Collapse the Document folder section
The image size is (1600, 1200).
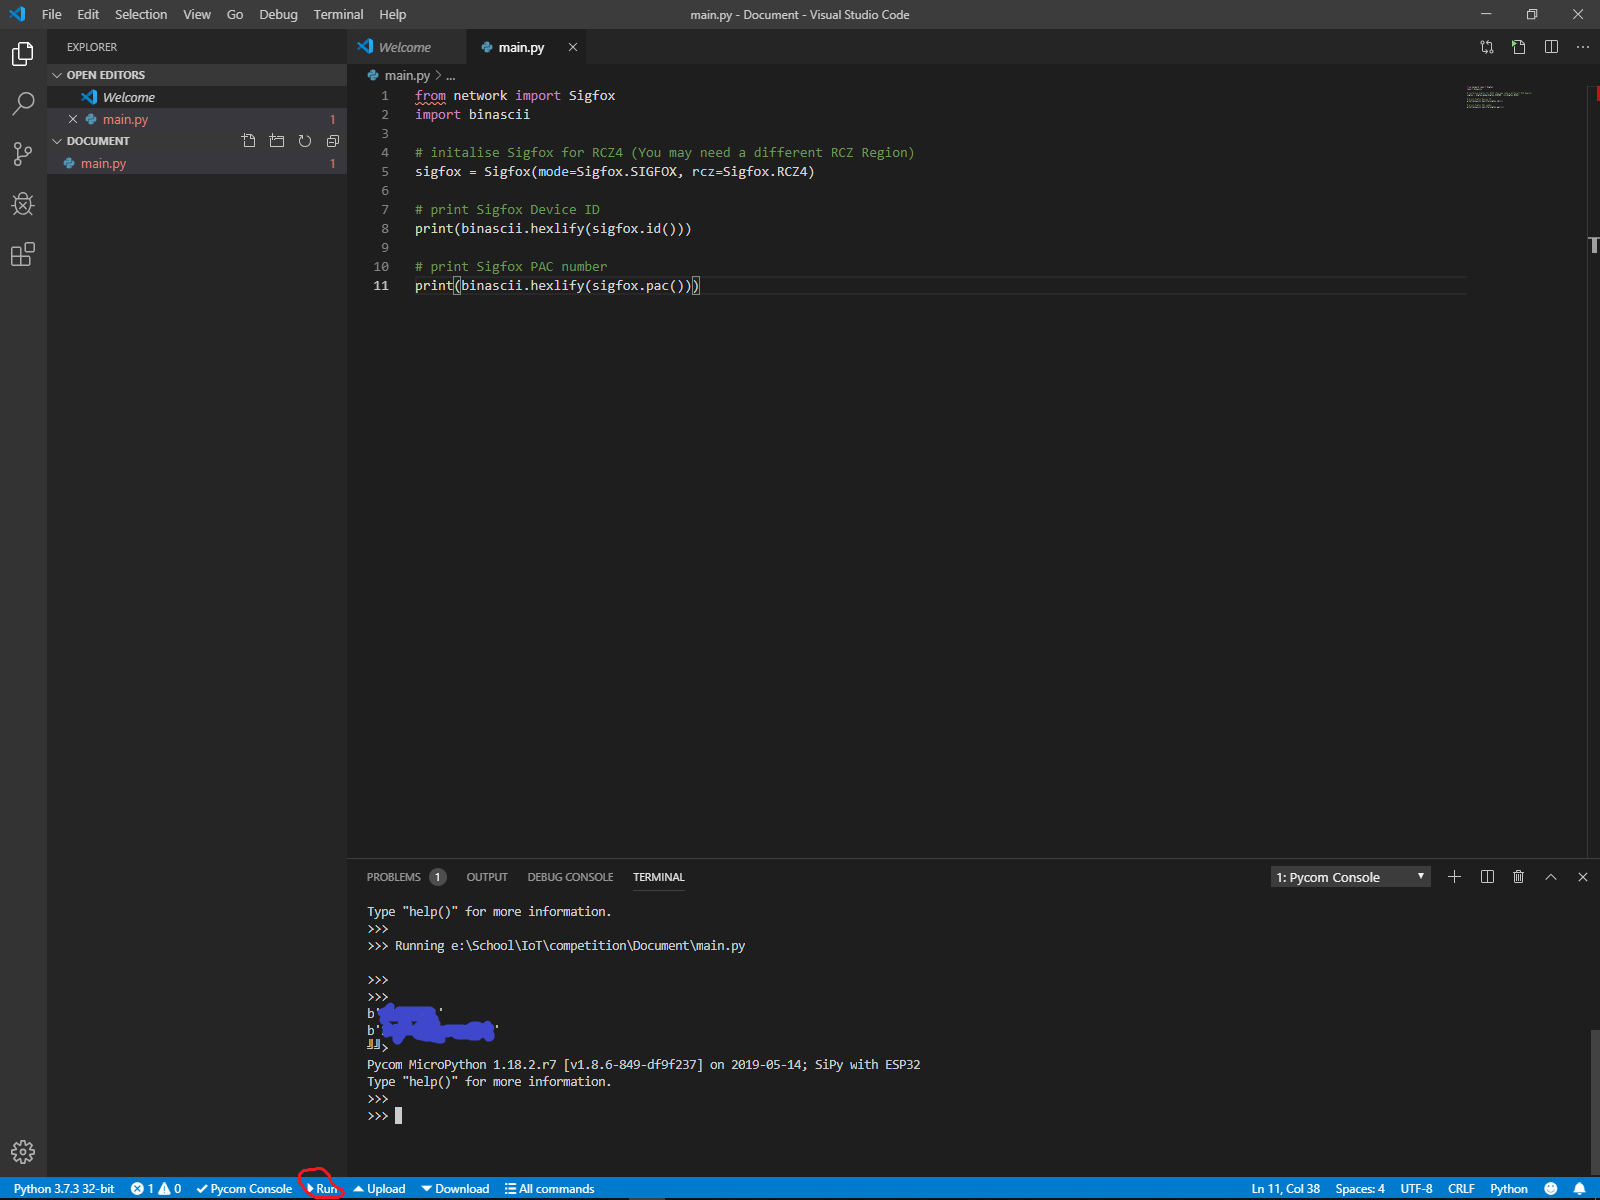point(58,141)
